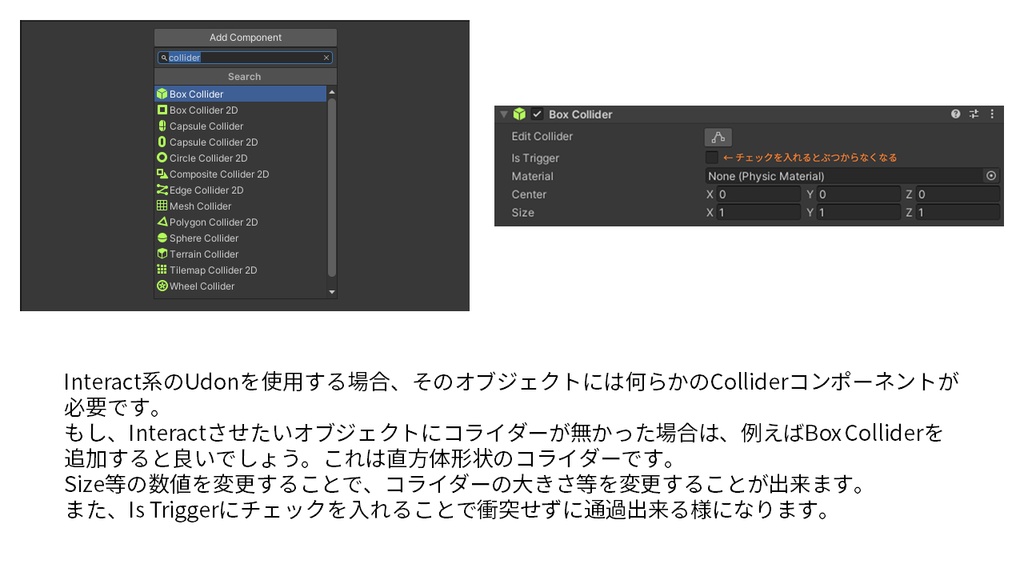Click the Box Collider help question mark
Screen dimensions: 1024x576
click(x=954, y=112)
